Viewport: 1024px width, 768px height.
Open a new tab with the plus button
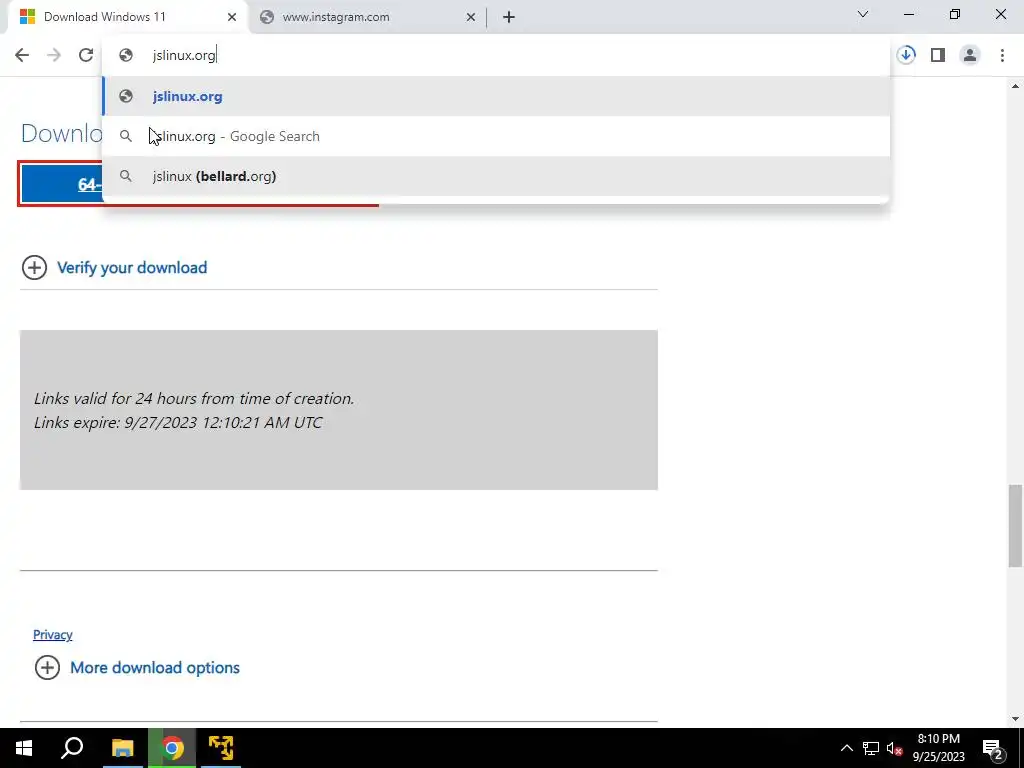click(x=509, y=17)
